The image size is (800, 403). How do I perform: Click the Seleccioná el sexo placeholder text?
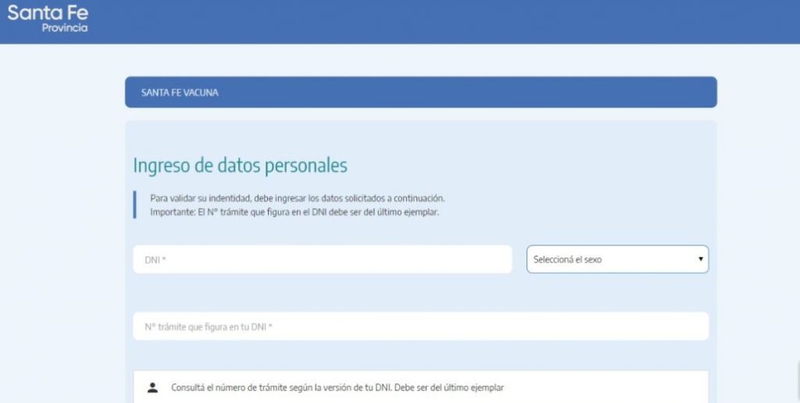pos(567,259)
